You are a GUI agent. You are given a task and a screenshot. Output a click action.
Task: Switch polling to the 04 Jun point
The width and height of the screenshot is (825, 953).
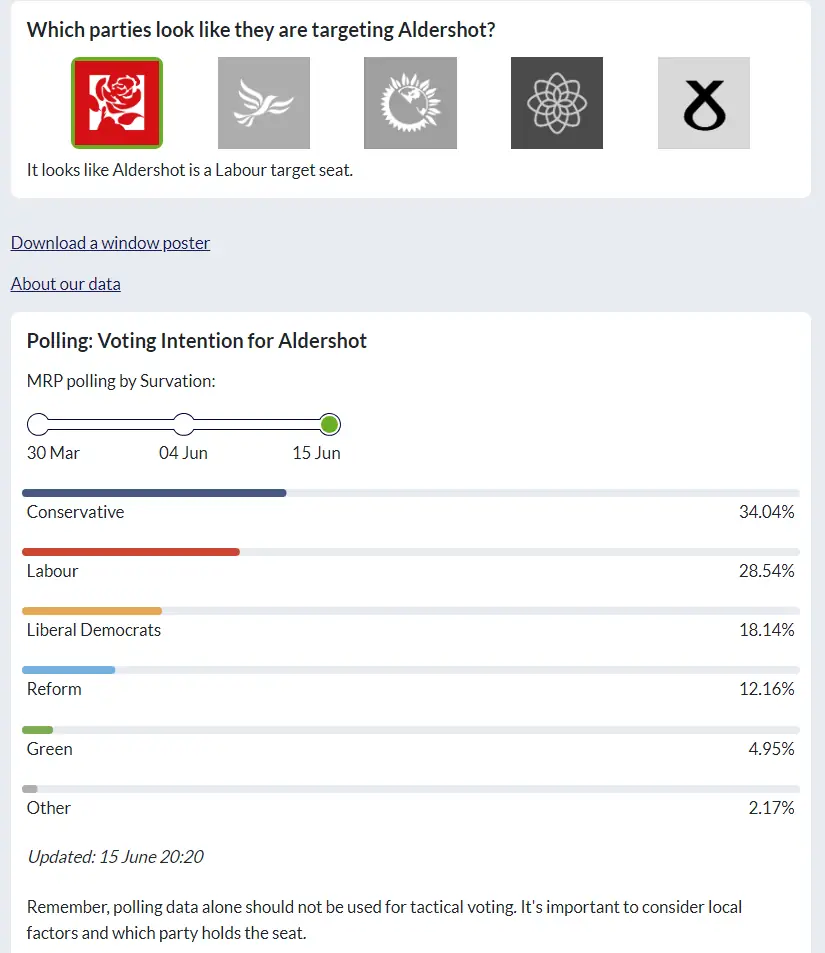coord(183,425)
